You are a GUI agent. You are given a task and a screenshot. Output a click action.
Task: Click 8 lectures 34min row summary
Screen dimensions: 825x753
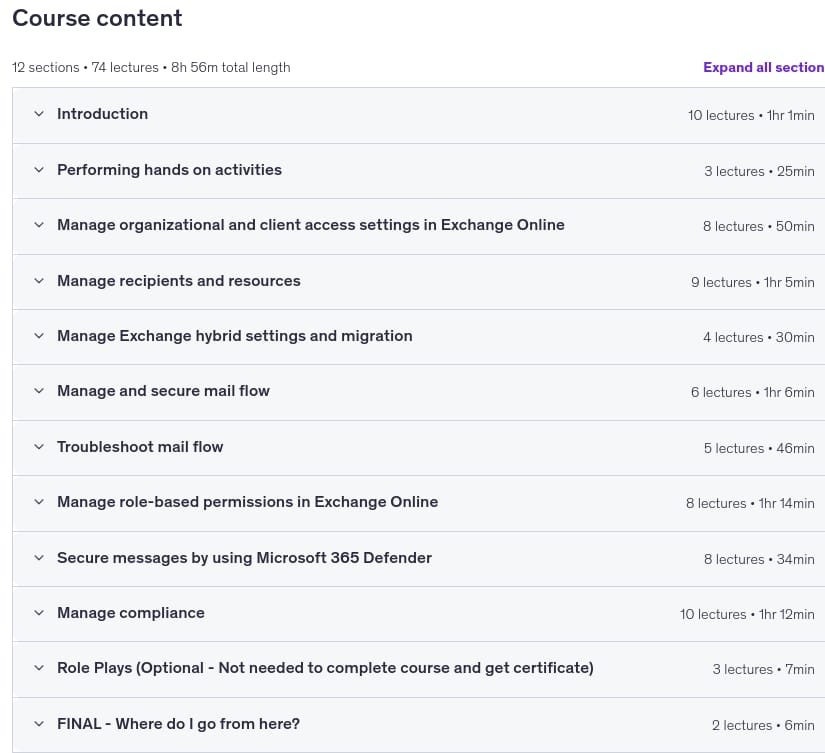pyautogui.click(x=759, y=559)
